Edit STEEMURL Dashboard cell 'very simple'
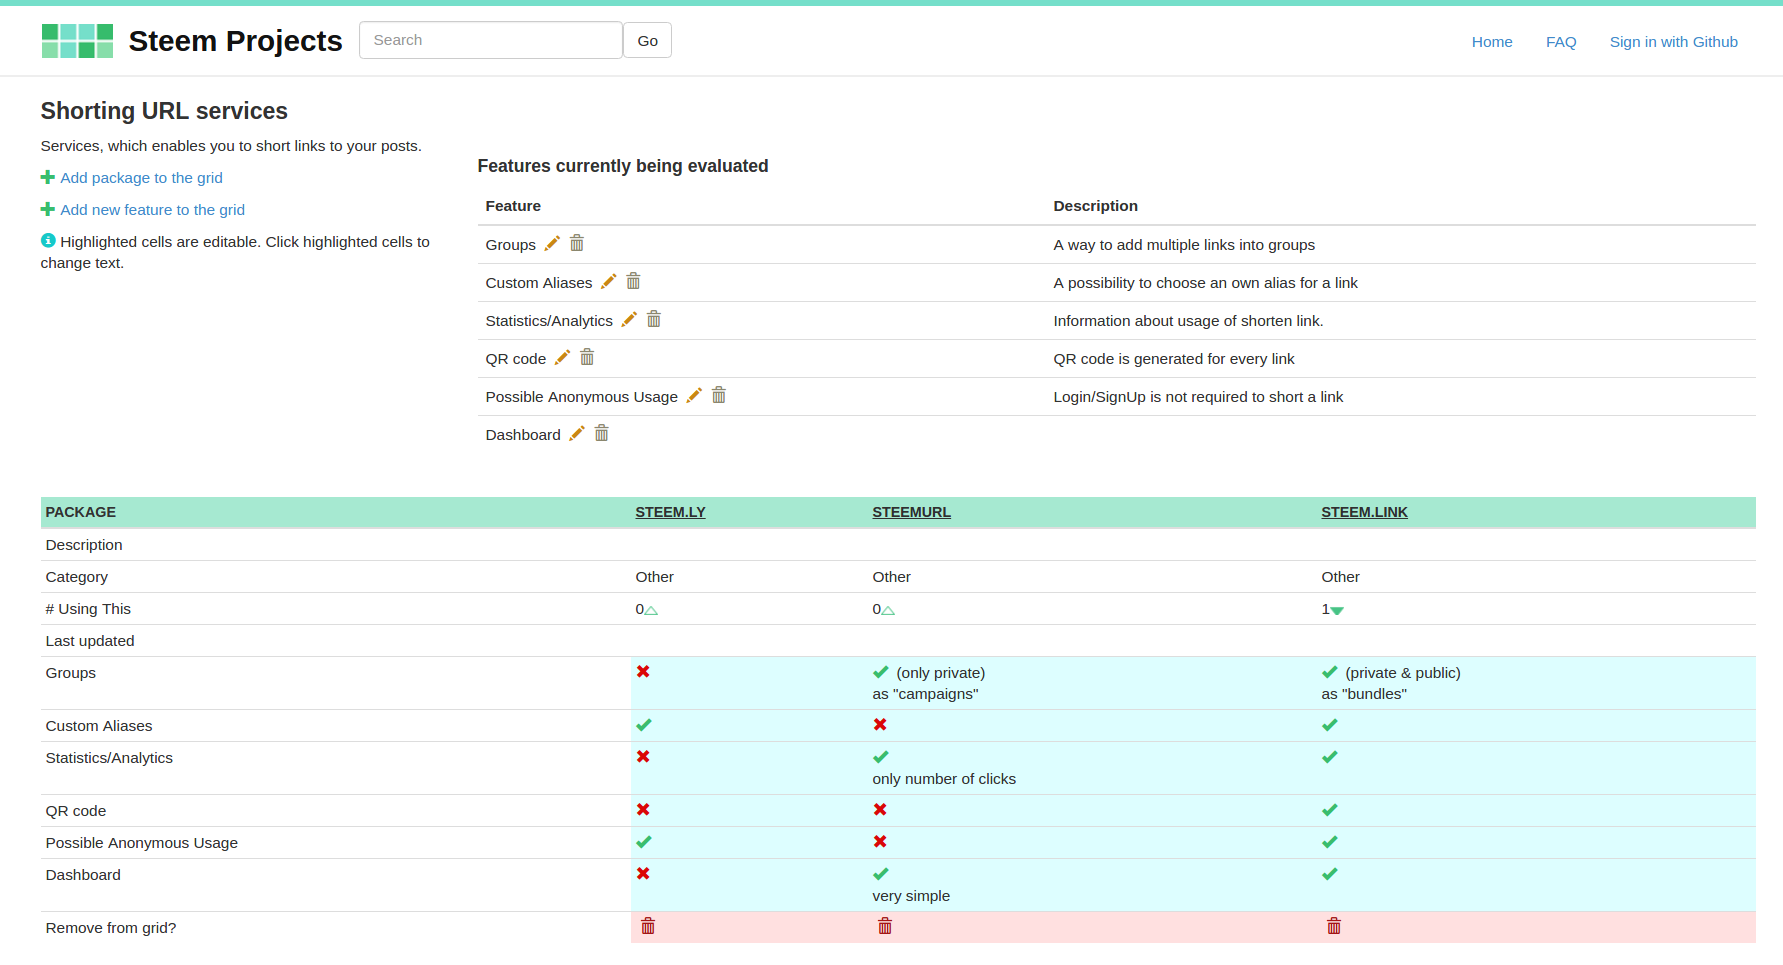The width and height of the screenshot is (1783, 965). coord(1092,885)
